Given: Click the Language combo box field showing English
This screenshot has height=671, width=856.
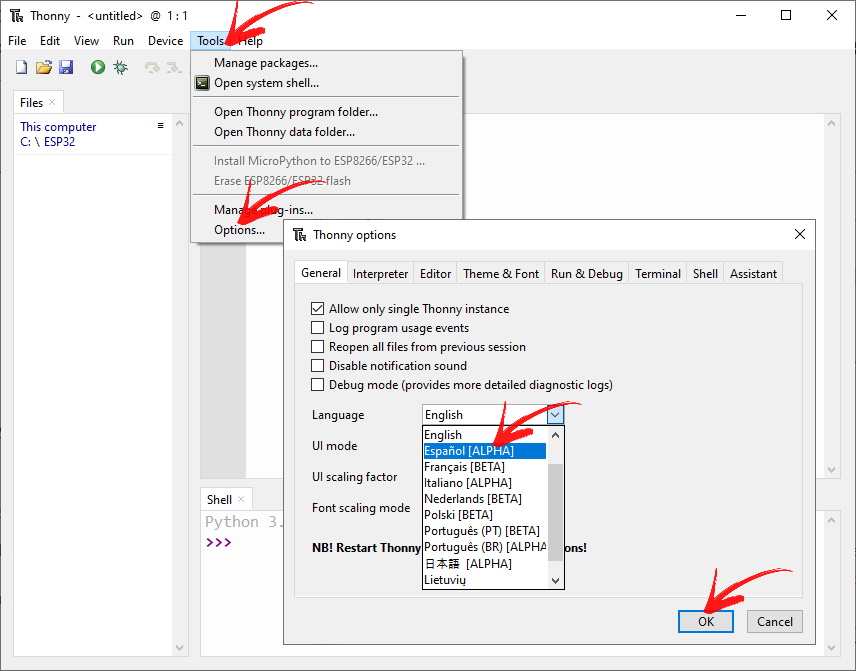Looking at the screenshot, I should 485,415.
